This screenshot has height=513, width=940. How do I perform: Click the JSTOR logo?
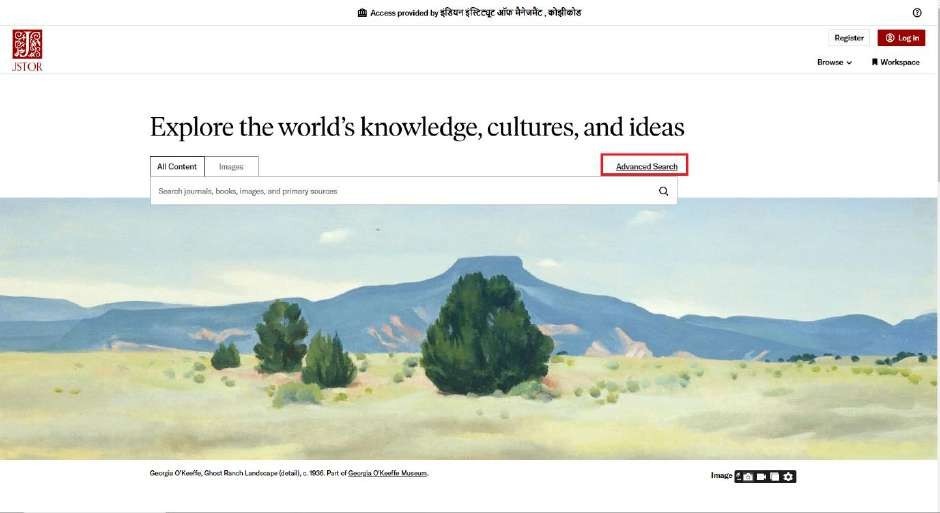27,50
